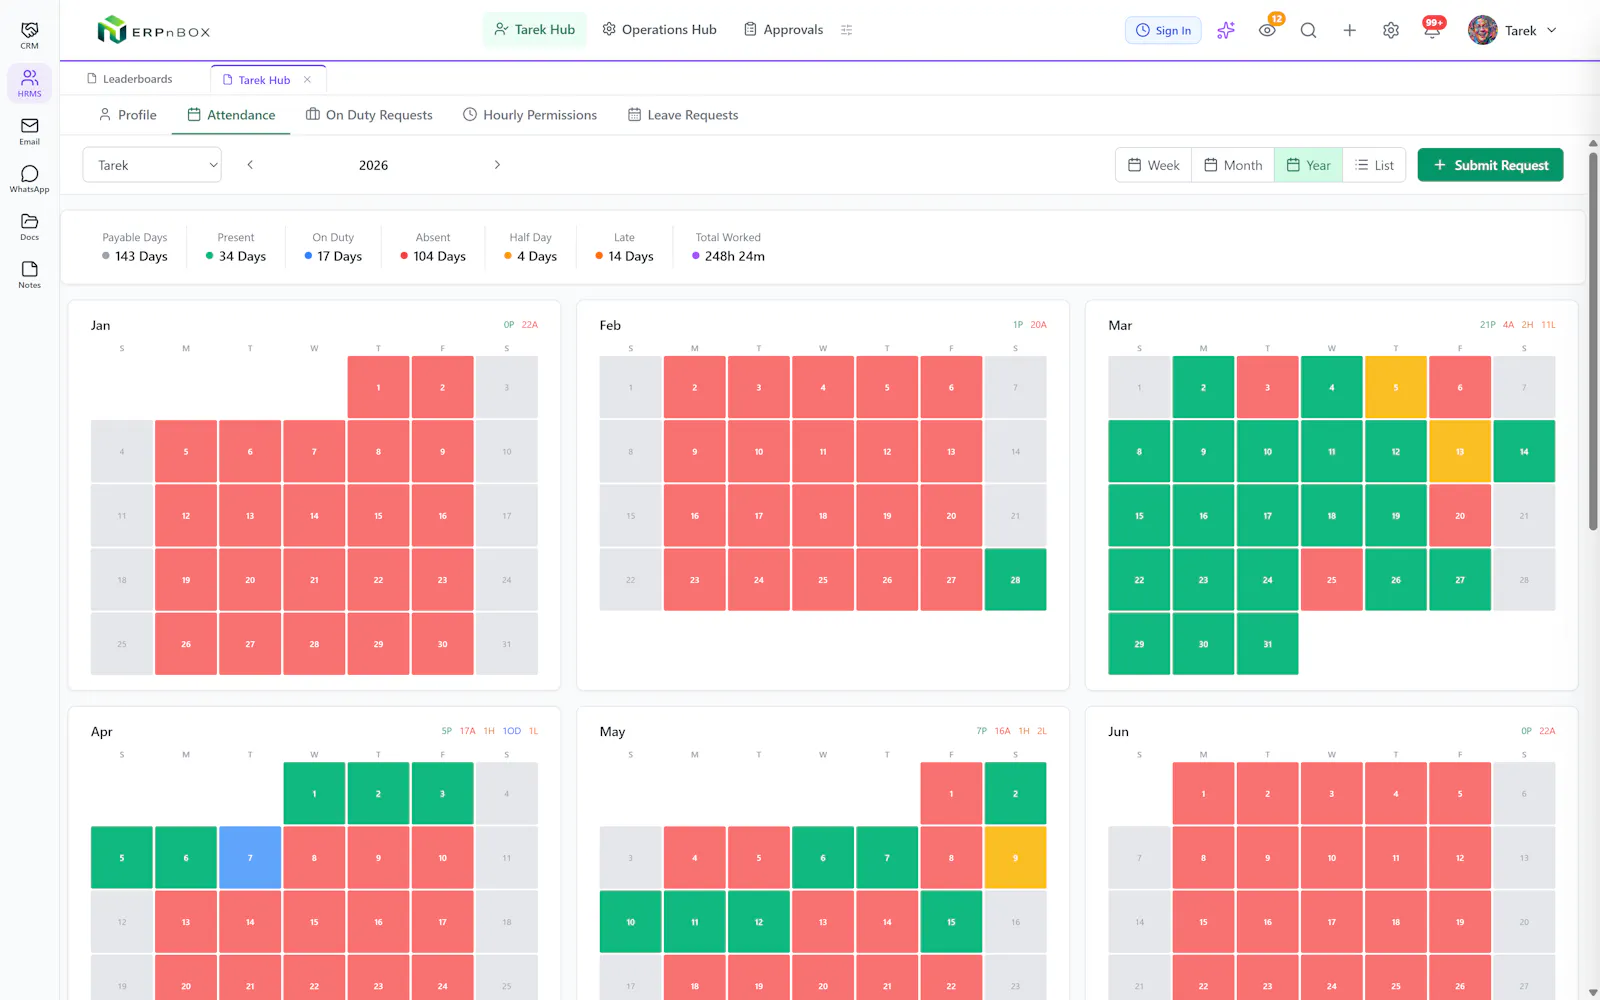Open Docs from the sidebar

(29, 227)
